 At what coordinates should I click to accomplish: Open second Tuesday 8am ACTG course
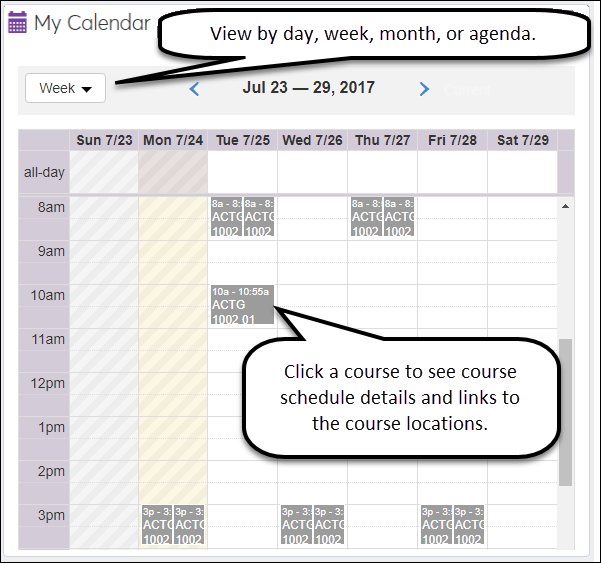pyautogui.click(x=259, y=217)
